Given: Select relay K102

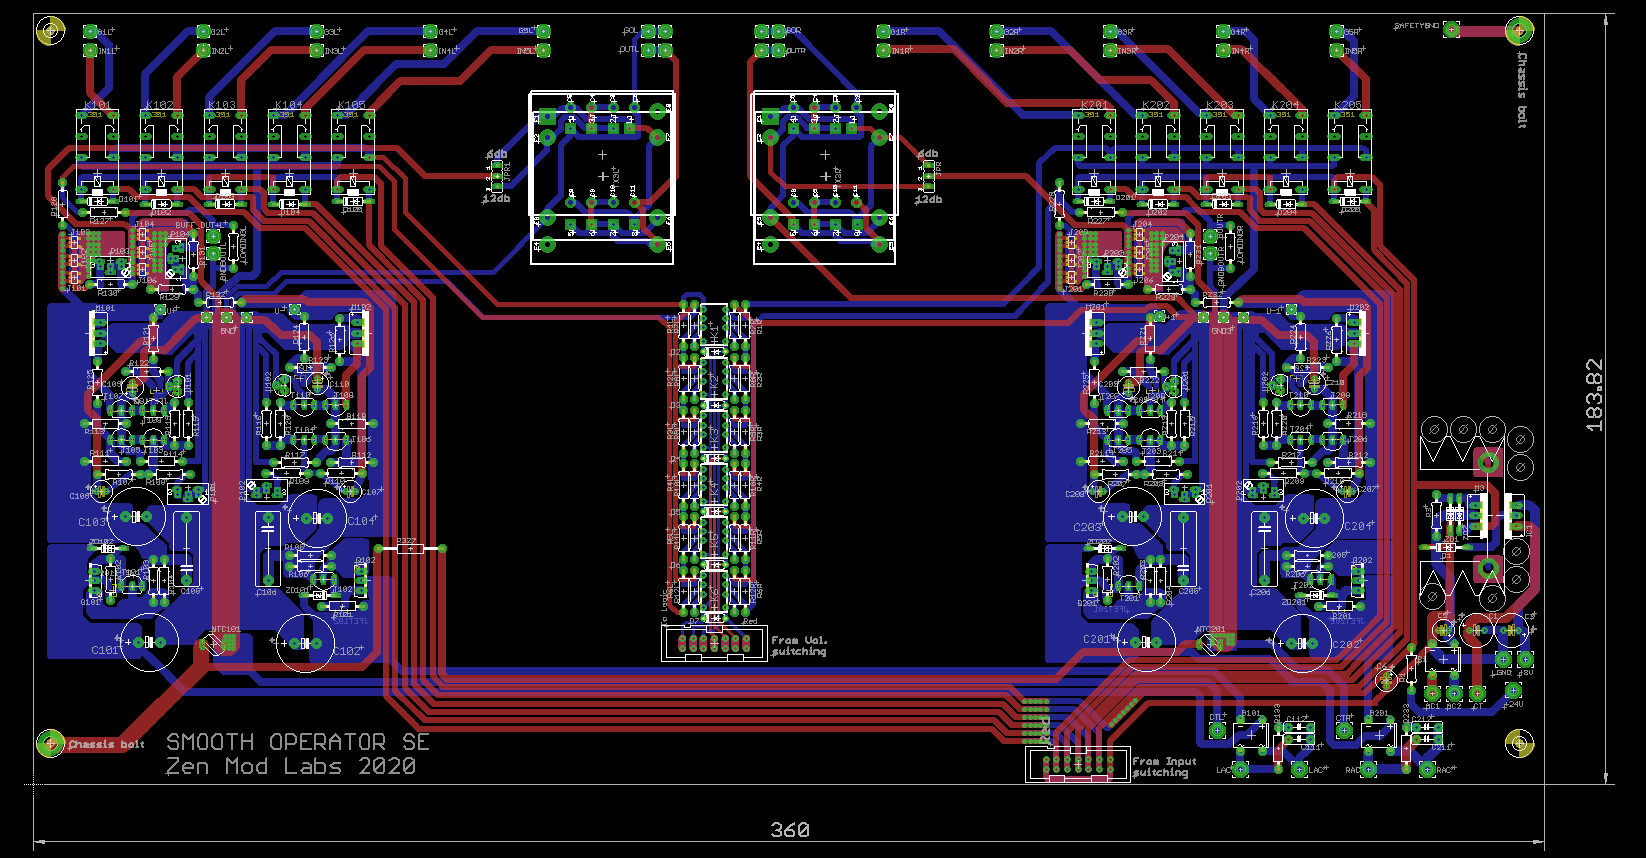Looking at the screenshot, I should (x=161, y=152).
